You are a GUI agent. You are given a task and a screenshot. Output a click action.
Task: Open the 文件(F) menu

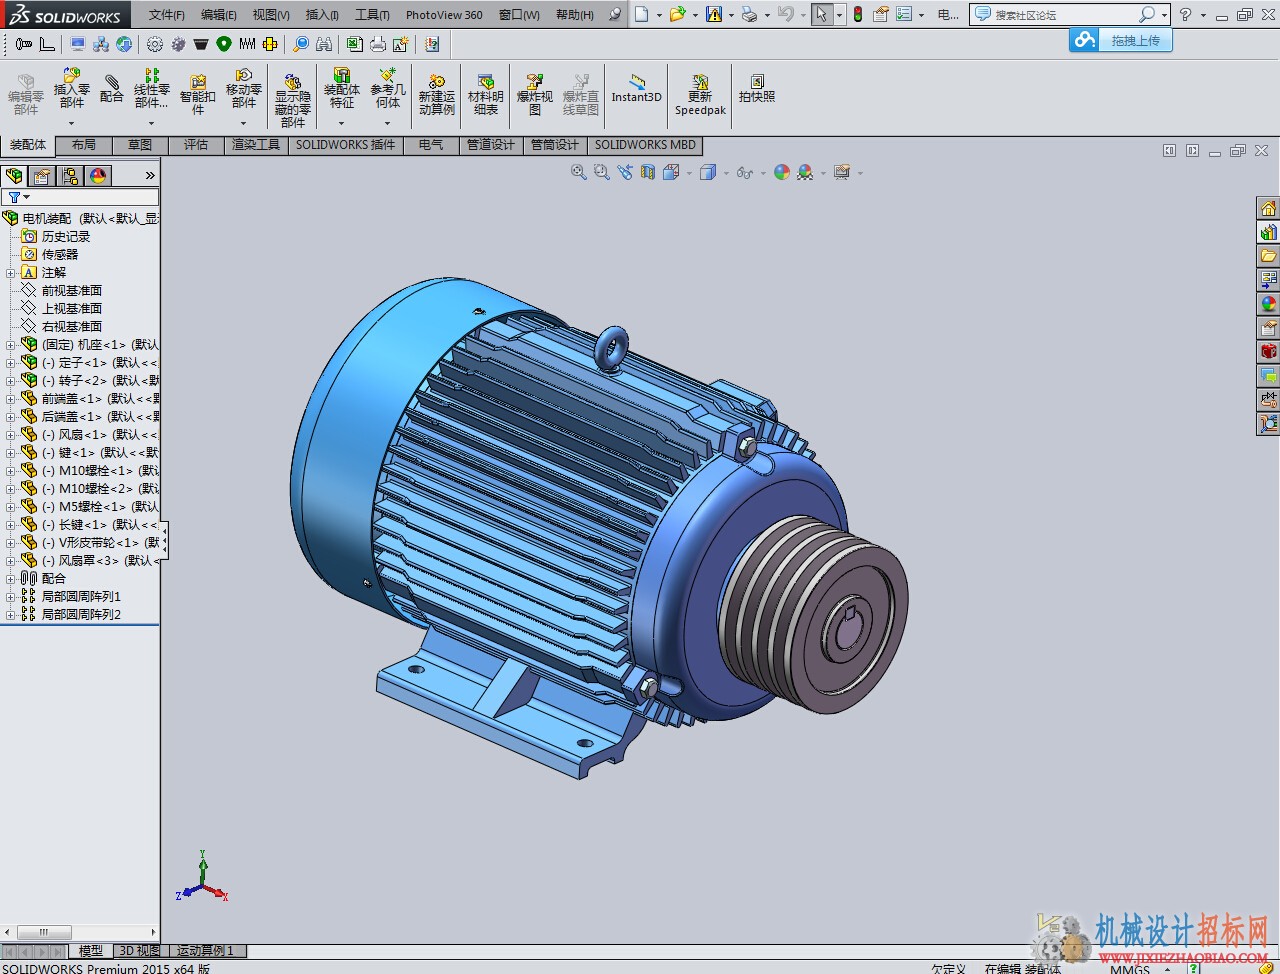[166, 15]
